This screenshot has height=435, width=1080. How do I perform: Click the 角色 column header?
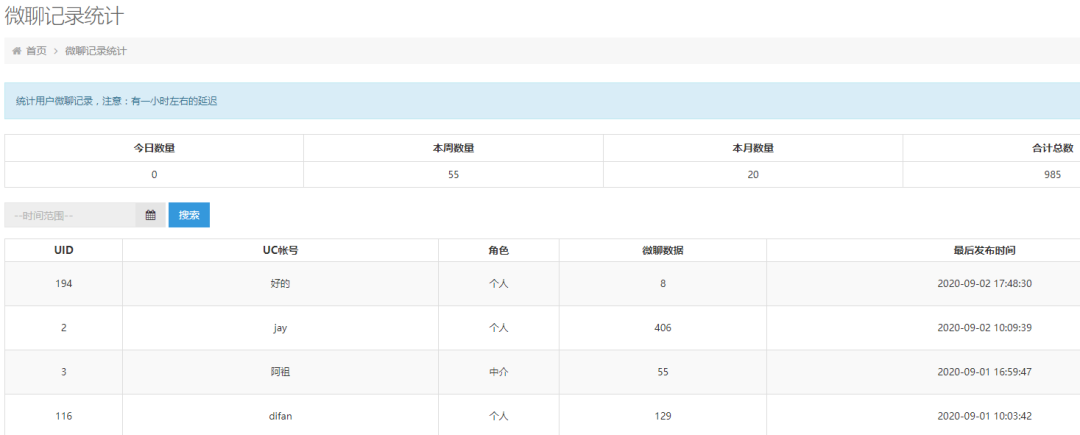(499, 251)
